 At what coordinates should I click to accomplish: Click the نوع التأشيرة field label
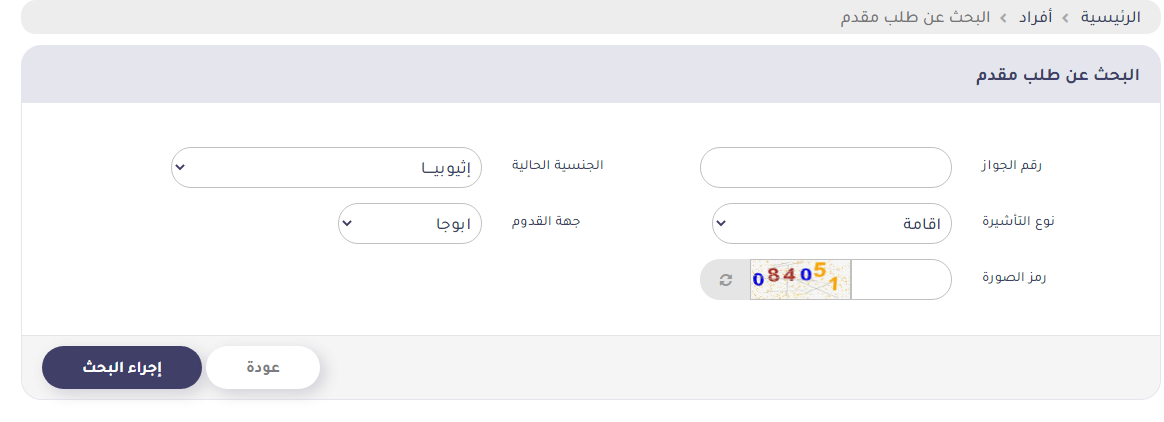click(x=1014, y=221)
